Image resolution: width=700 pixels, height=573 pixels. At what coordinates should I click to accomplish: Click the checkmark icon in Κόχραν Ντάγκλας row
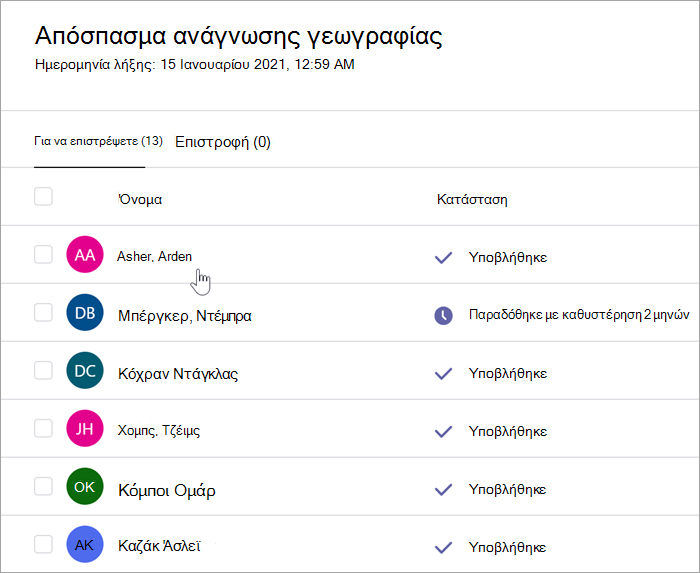(x=443, y=374)
